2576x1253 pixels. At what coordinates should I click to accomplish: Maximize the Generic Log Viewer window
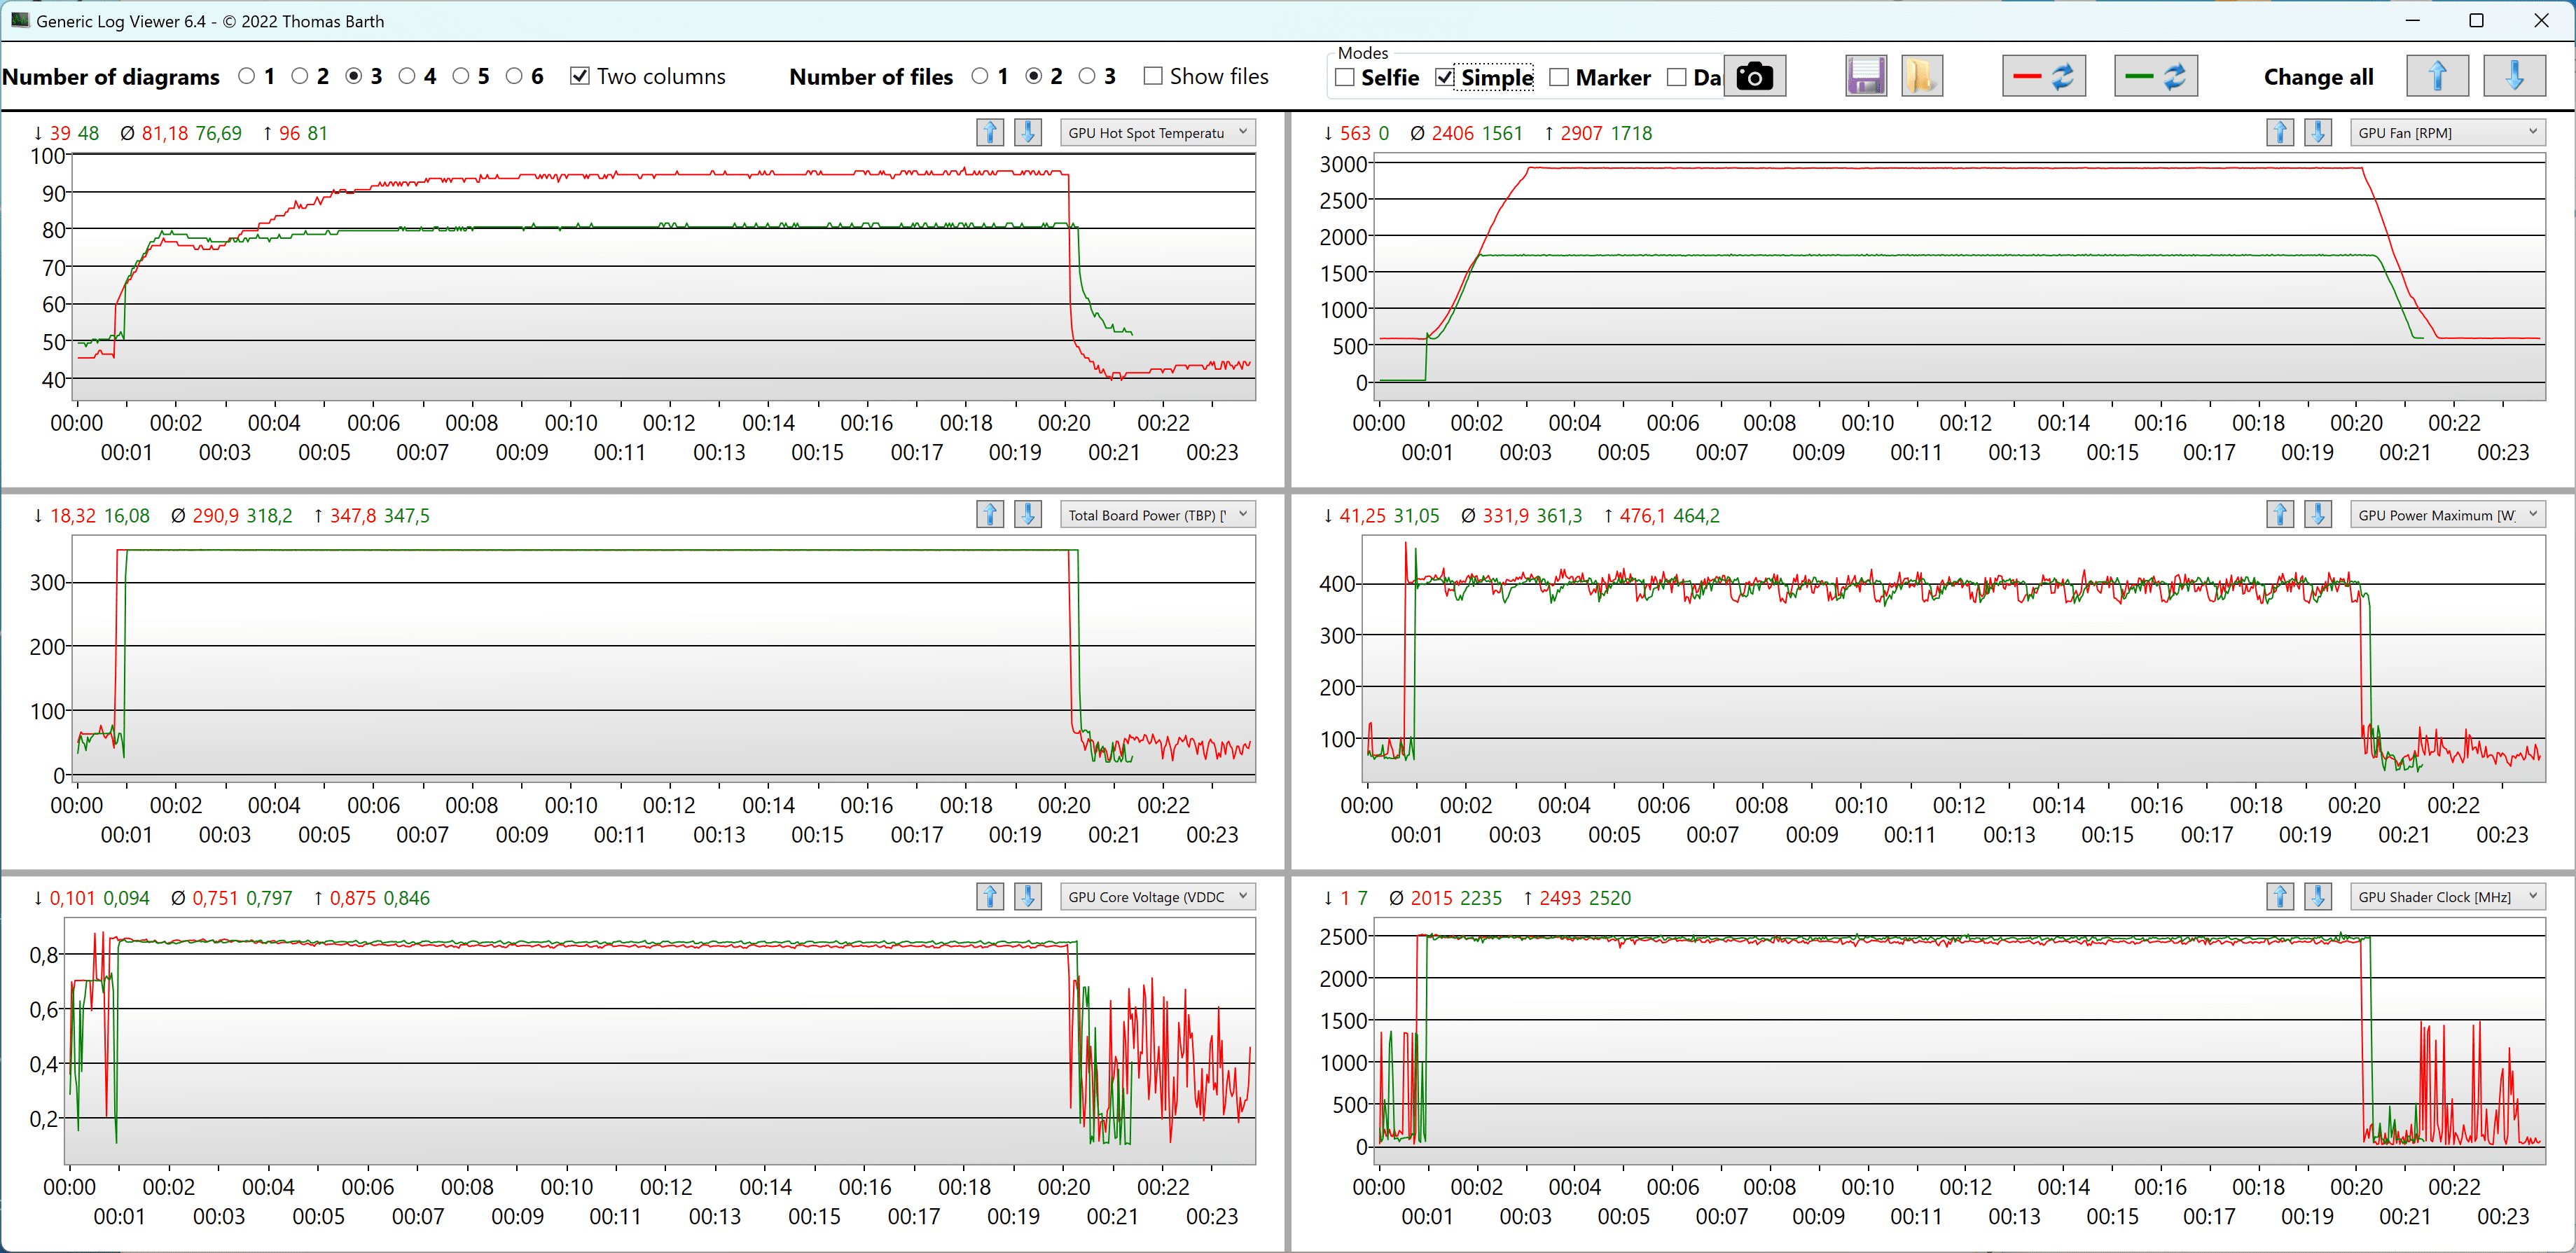[2476, 20]
